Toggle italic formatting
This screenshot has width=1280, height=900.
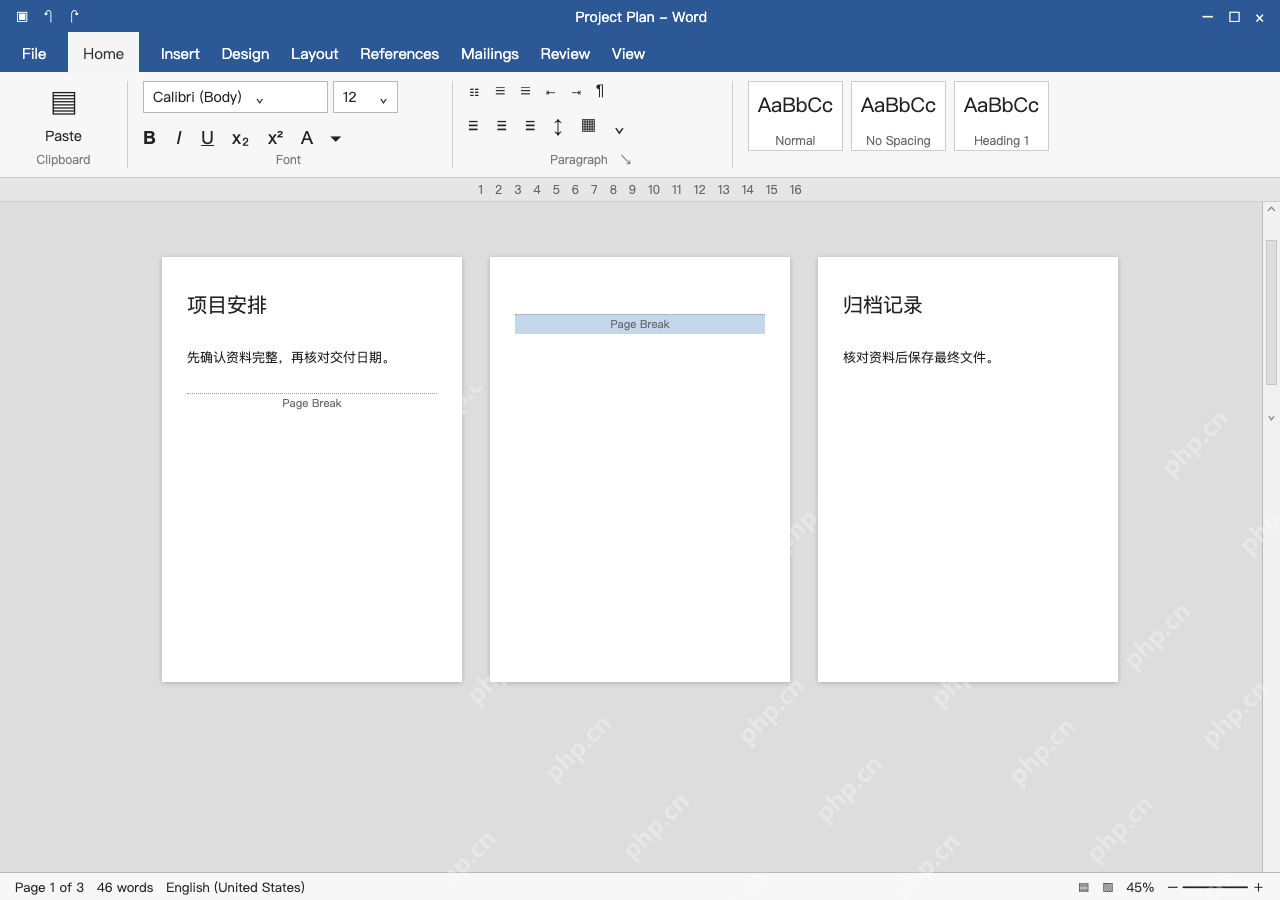point(179,138)
